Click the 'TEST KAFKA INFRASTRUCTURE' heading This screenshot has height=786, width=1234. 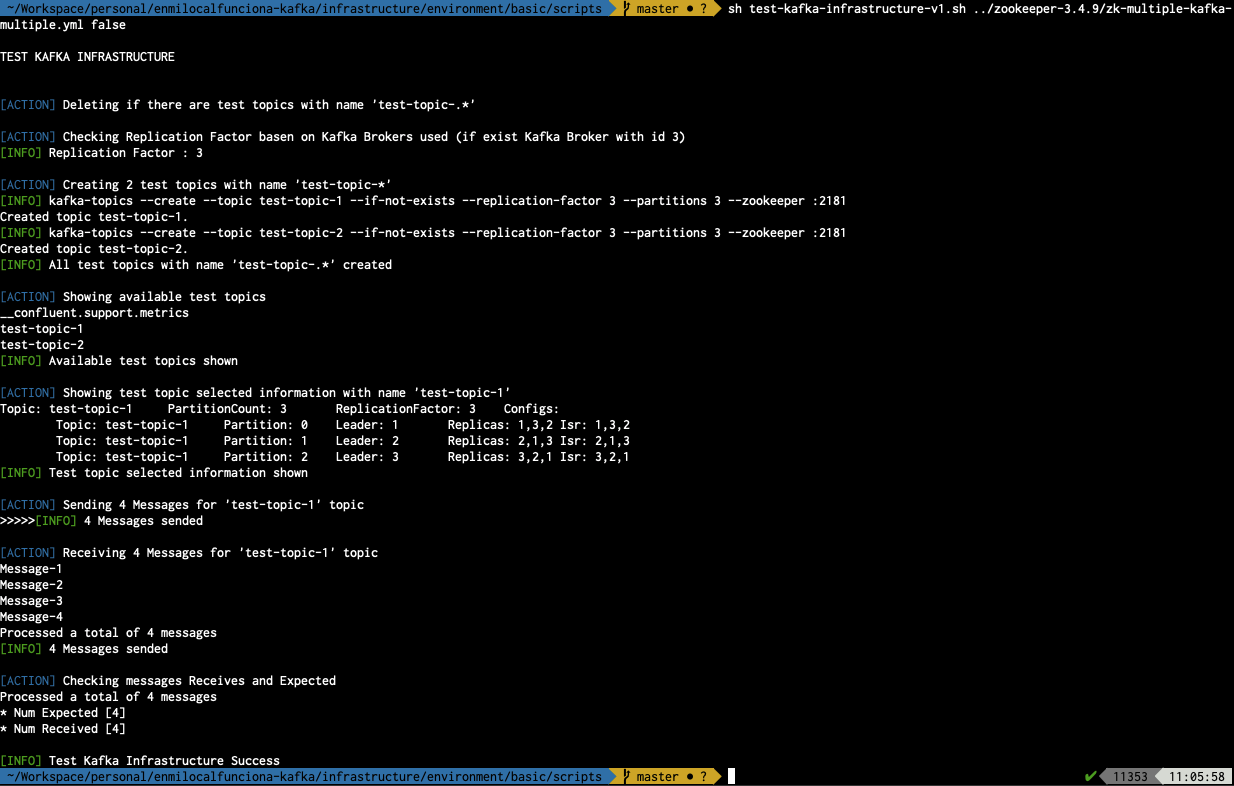coord(87,57)
